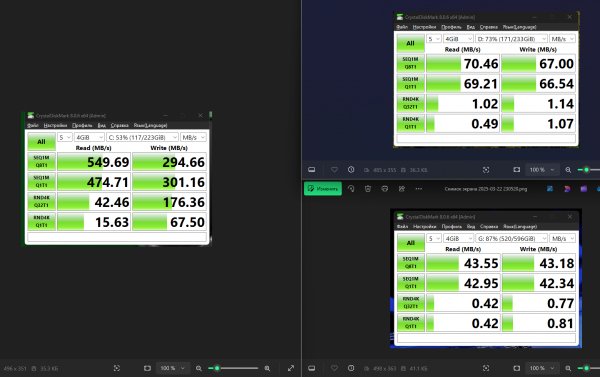Open the 4GiB size dropdown in C: benchmark
Viewport: 600px width, 377px height.
[x=89, y=137]
